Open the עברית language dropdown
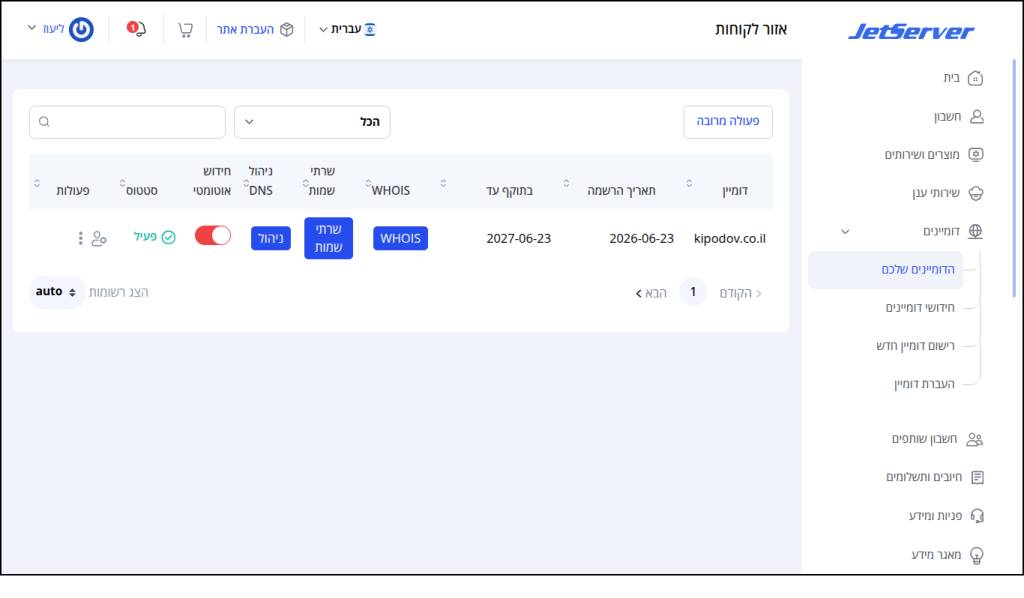Viewport: 1024px width, 598px height. 346,29
